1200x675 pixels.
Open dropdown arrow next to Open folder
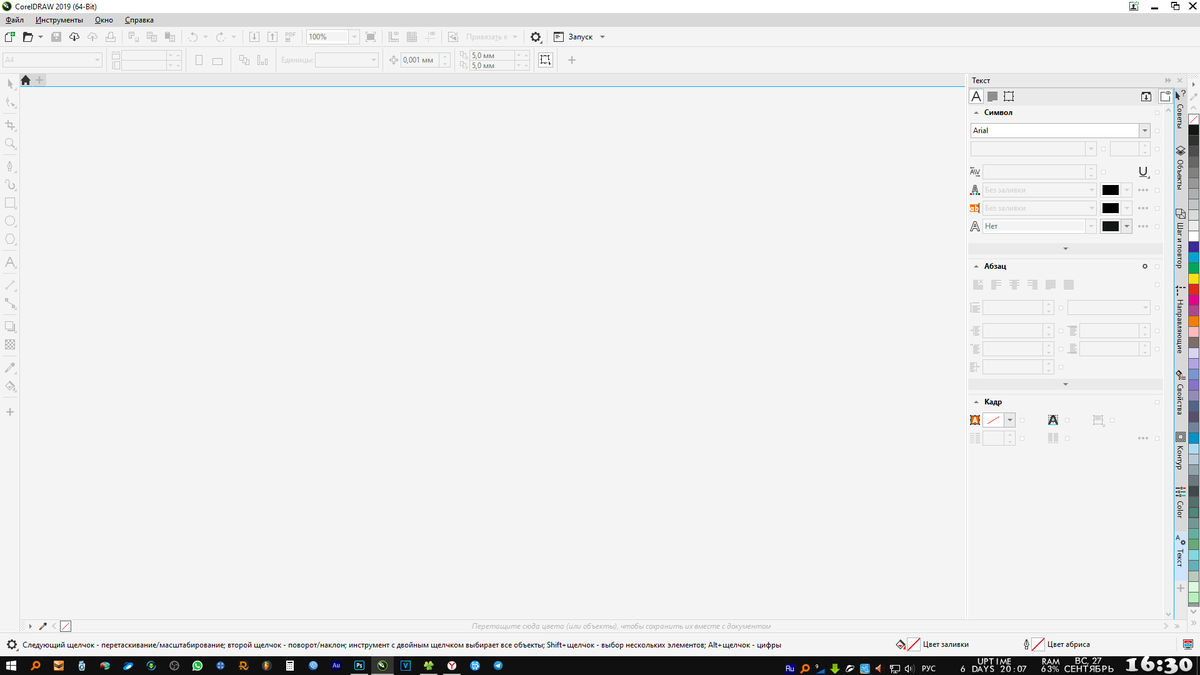pos(41,37)
